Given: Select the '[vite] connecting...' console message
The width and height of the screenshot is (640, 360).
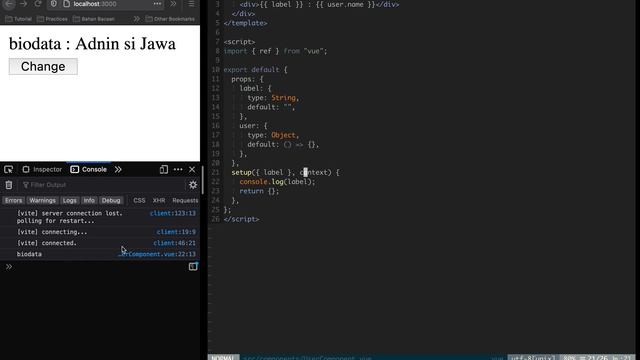Looking at the screenshot, I should tap(52, 232).
